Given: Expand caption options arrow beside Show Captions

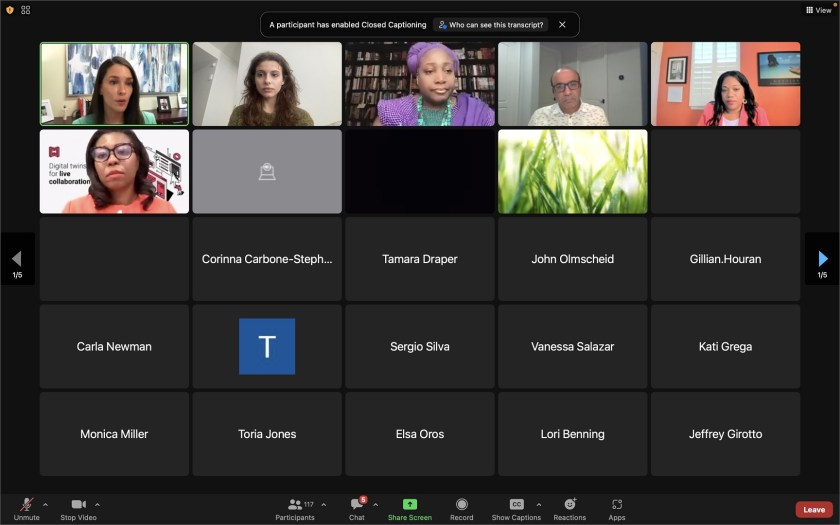Looking at the screenshot, I should coord(539,504).
